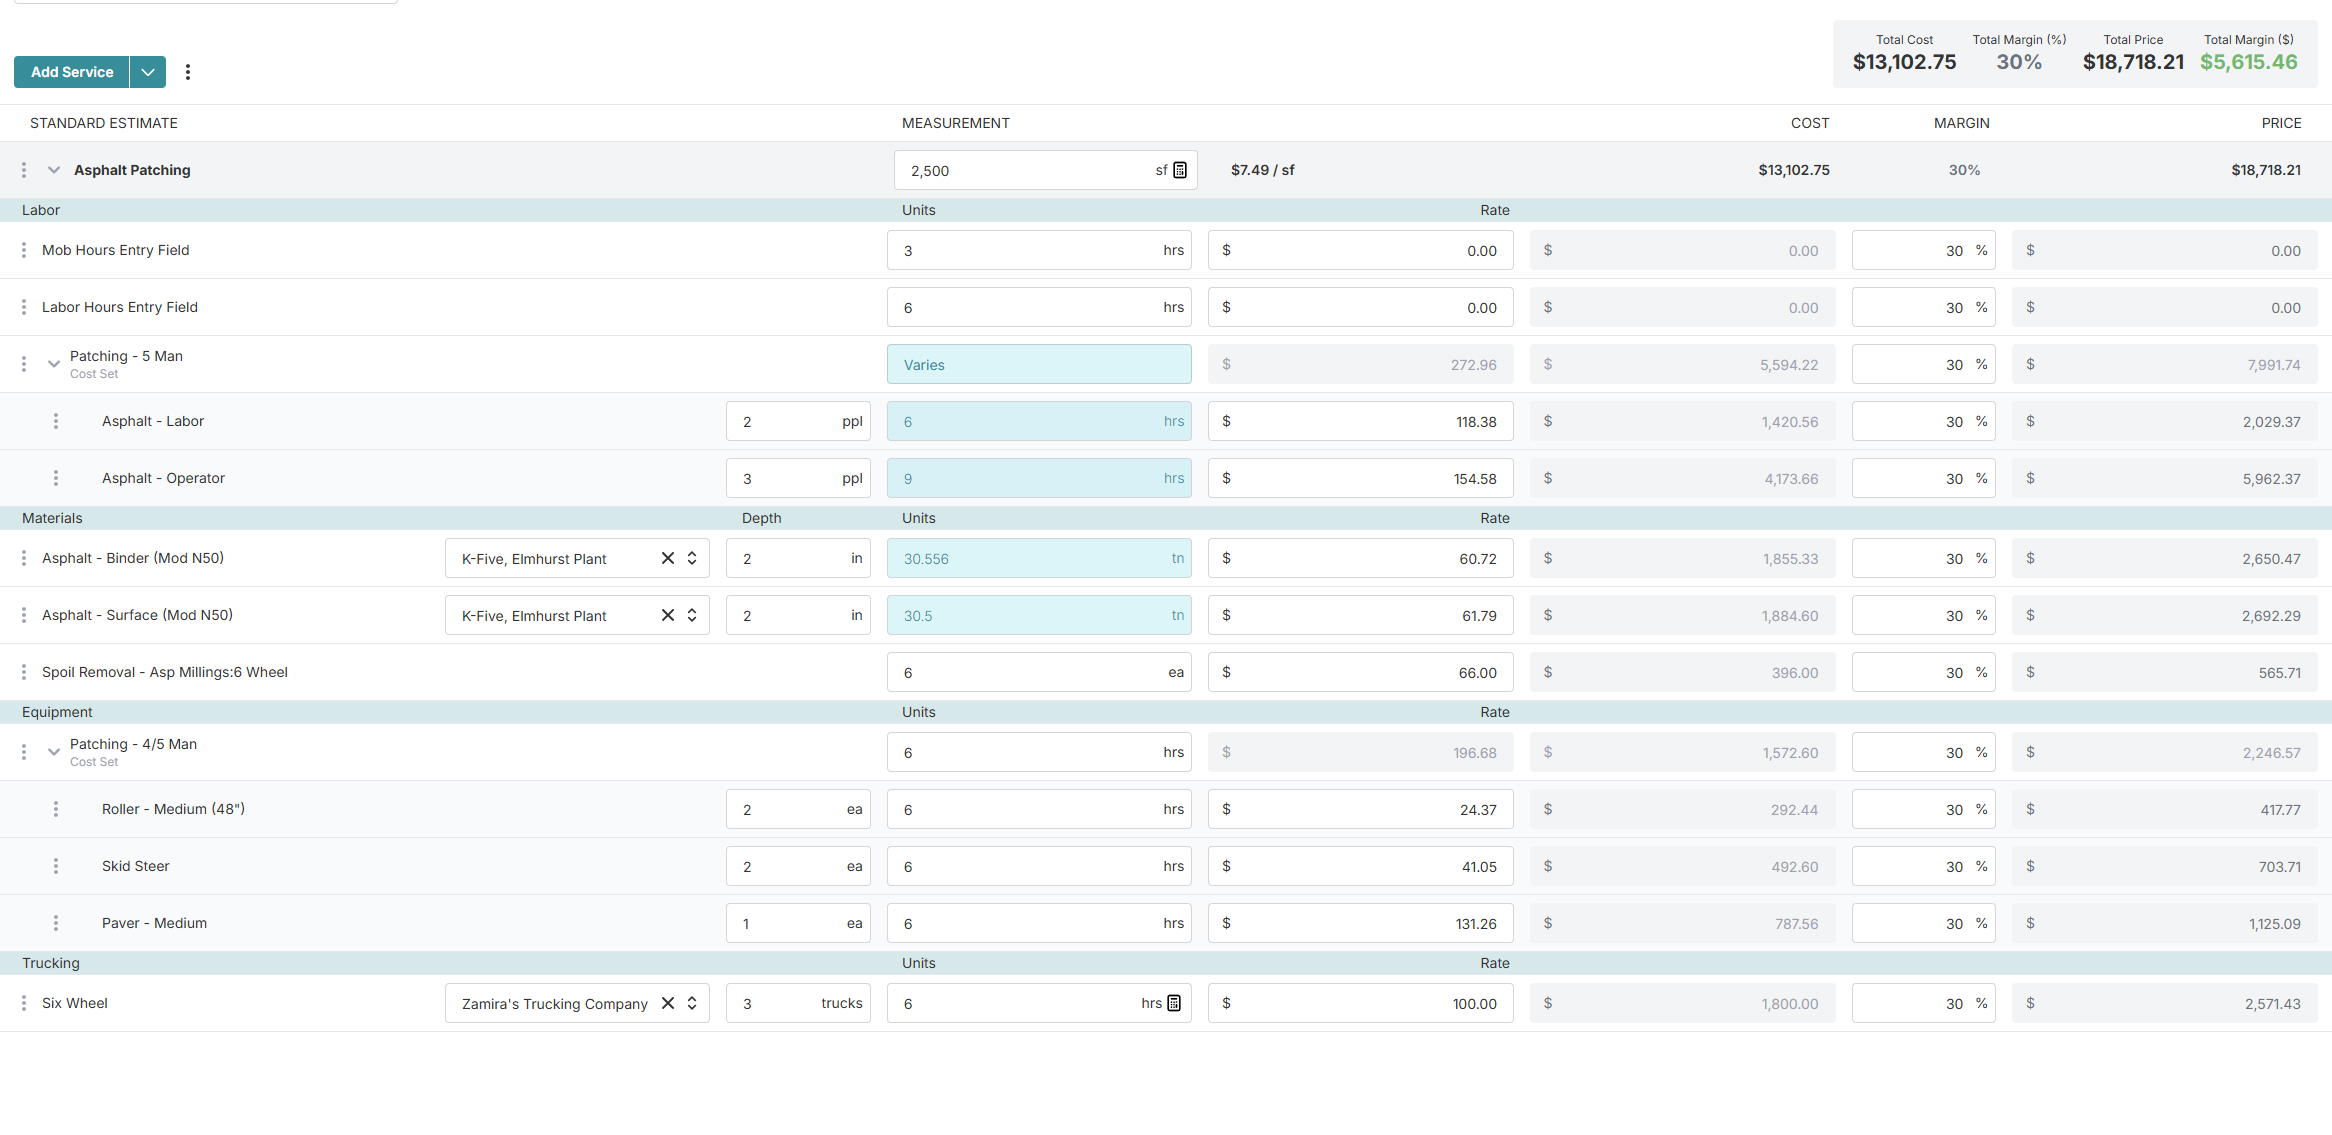This screenshot has height=1135, width=2332.
Task: Edit Mob Hours units field
Action: click(x=1039, y=250)
